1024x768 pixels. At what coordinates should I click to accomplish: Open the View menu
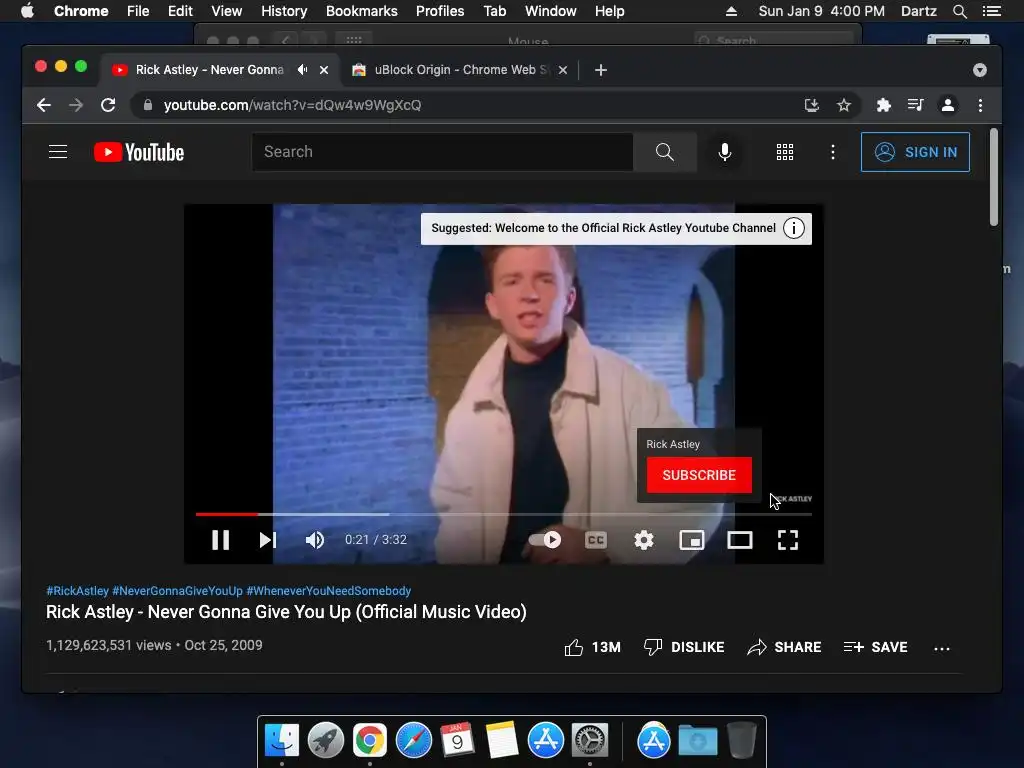227,11
